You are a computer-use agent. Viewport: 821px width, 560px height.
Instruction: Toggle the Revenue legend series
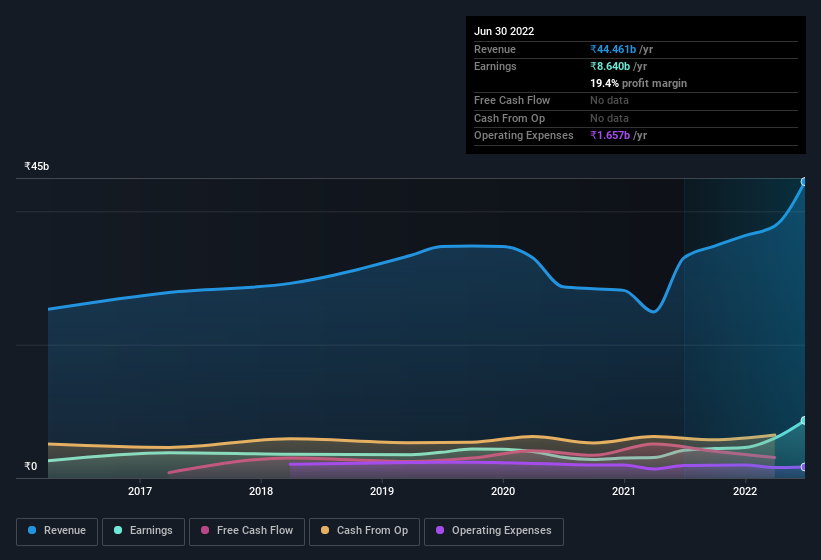pos(57,531)
